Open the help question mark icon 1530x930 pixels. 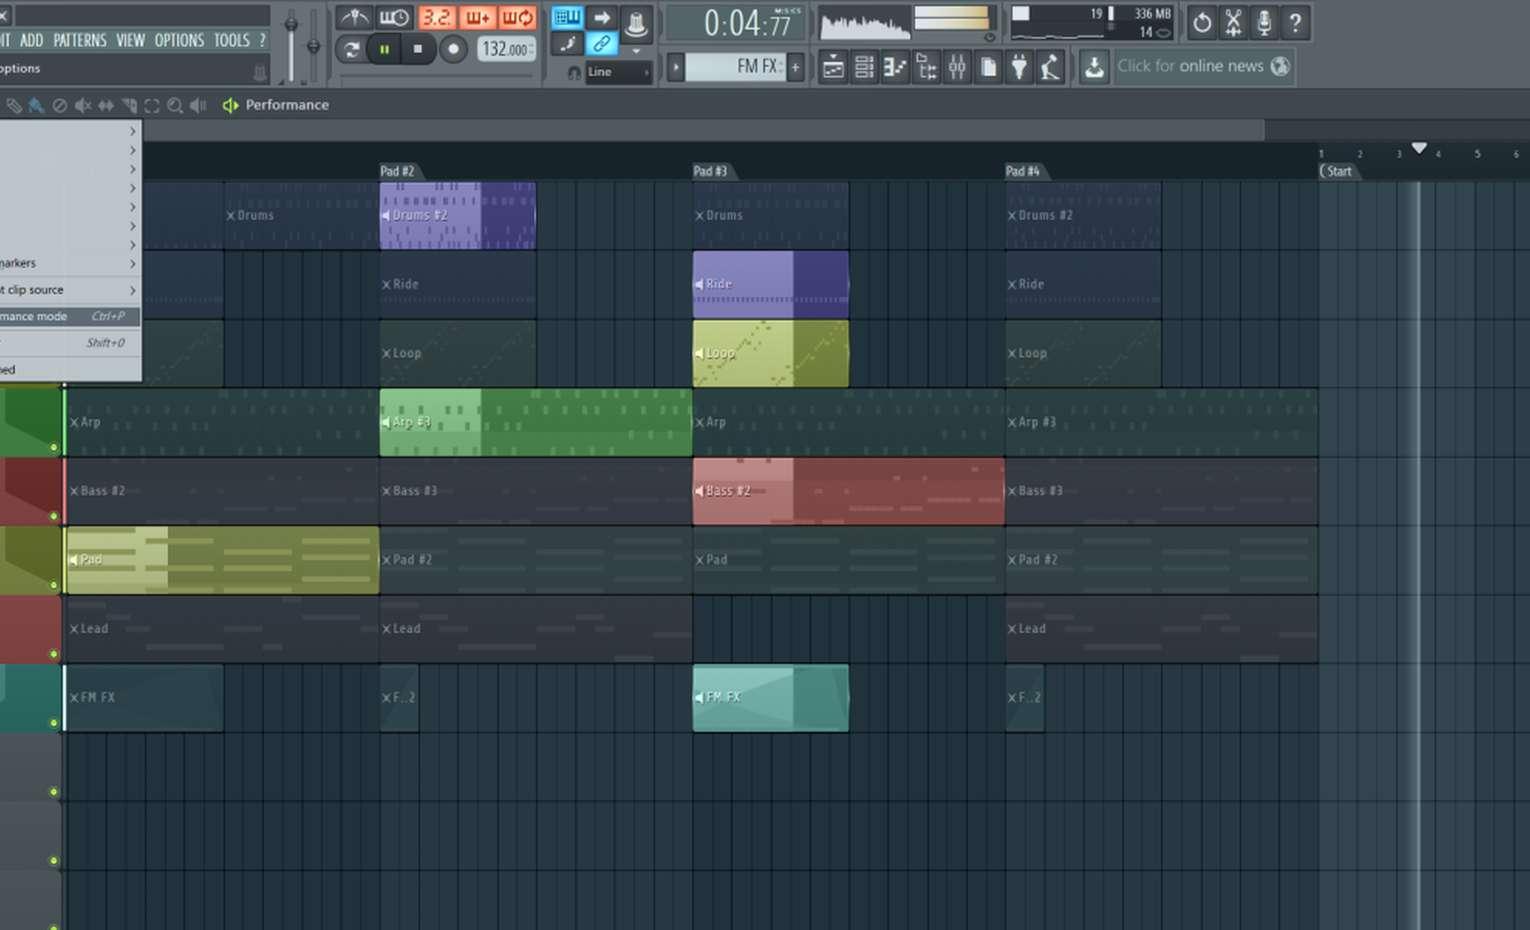(x=1295, y=22)
